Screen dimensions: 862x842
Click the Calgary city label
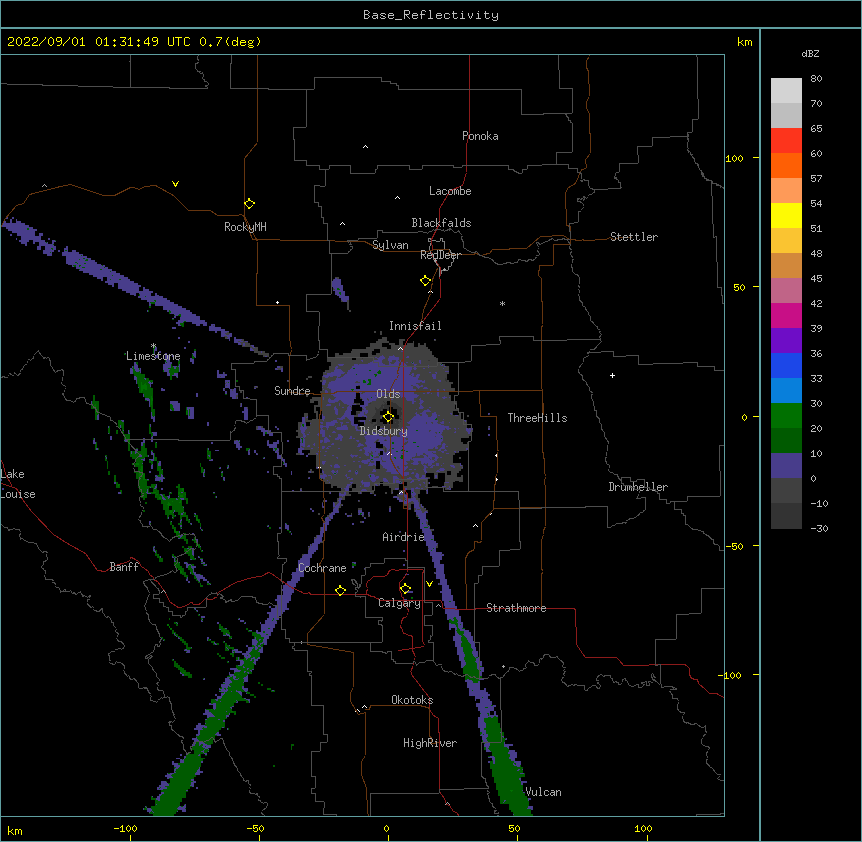[x=399, y=603]
